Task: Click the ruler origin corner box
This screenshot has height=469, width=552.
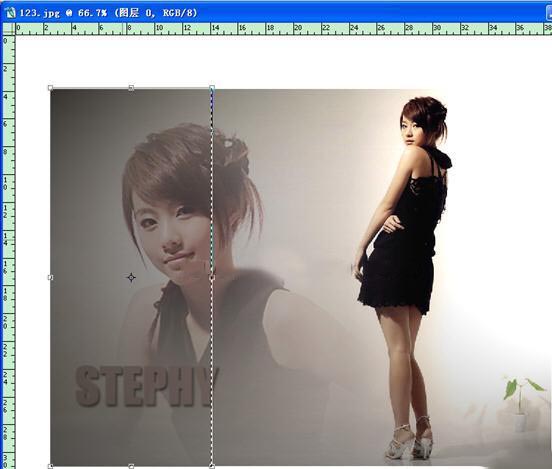Action: tap(8, 29)
